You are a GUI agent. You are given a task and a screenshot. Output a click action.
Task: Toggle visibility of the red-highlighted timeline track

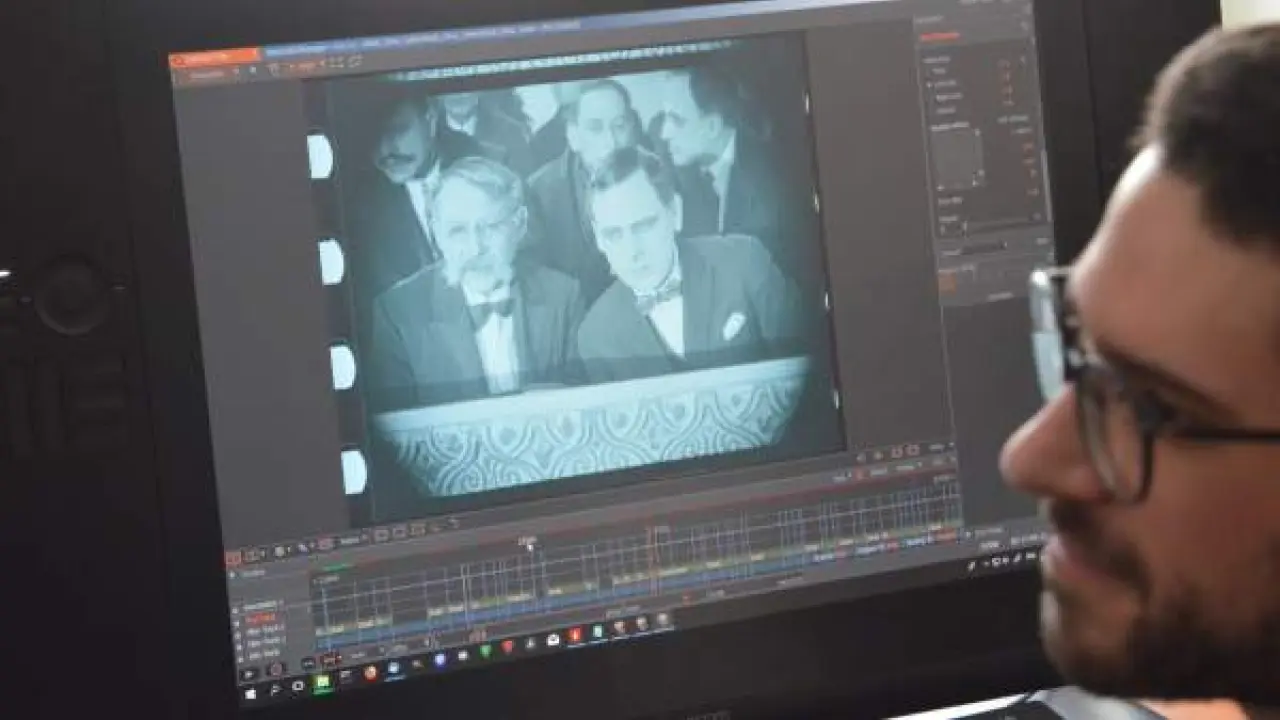click(x=238, y=619)
